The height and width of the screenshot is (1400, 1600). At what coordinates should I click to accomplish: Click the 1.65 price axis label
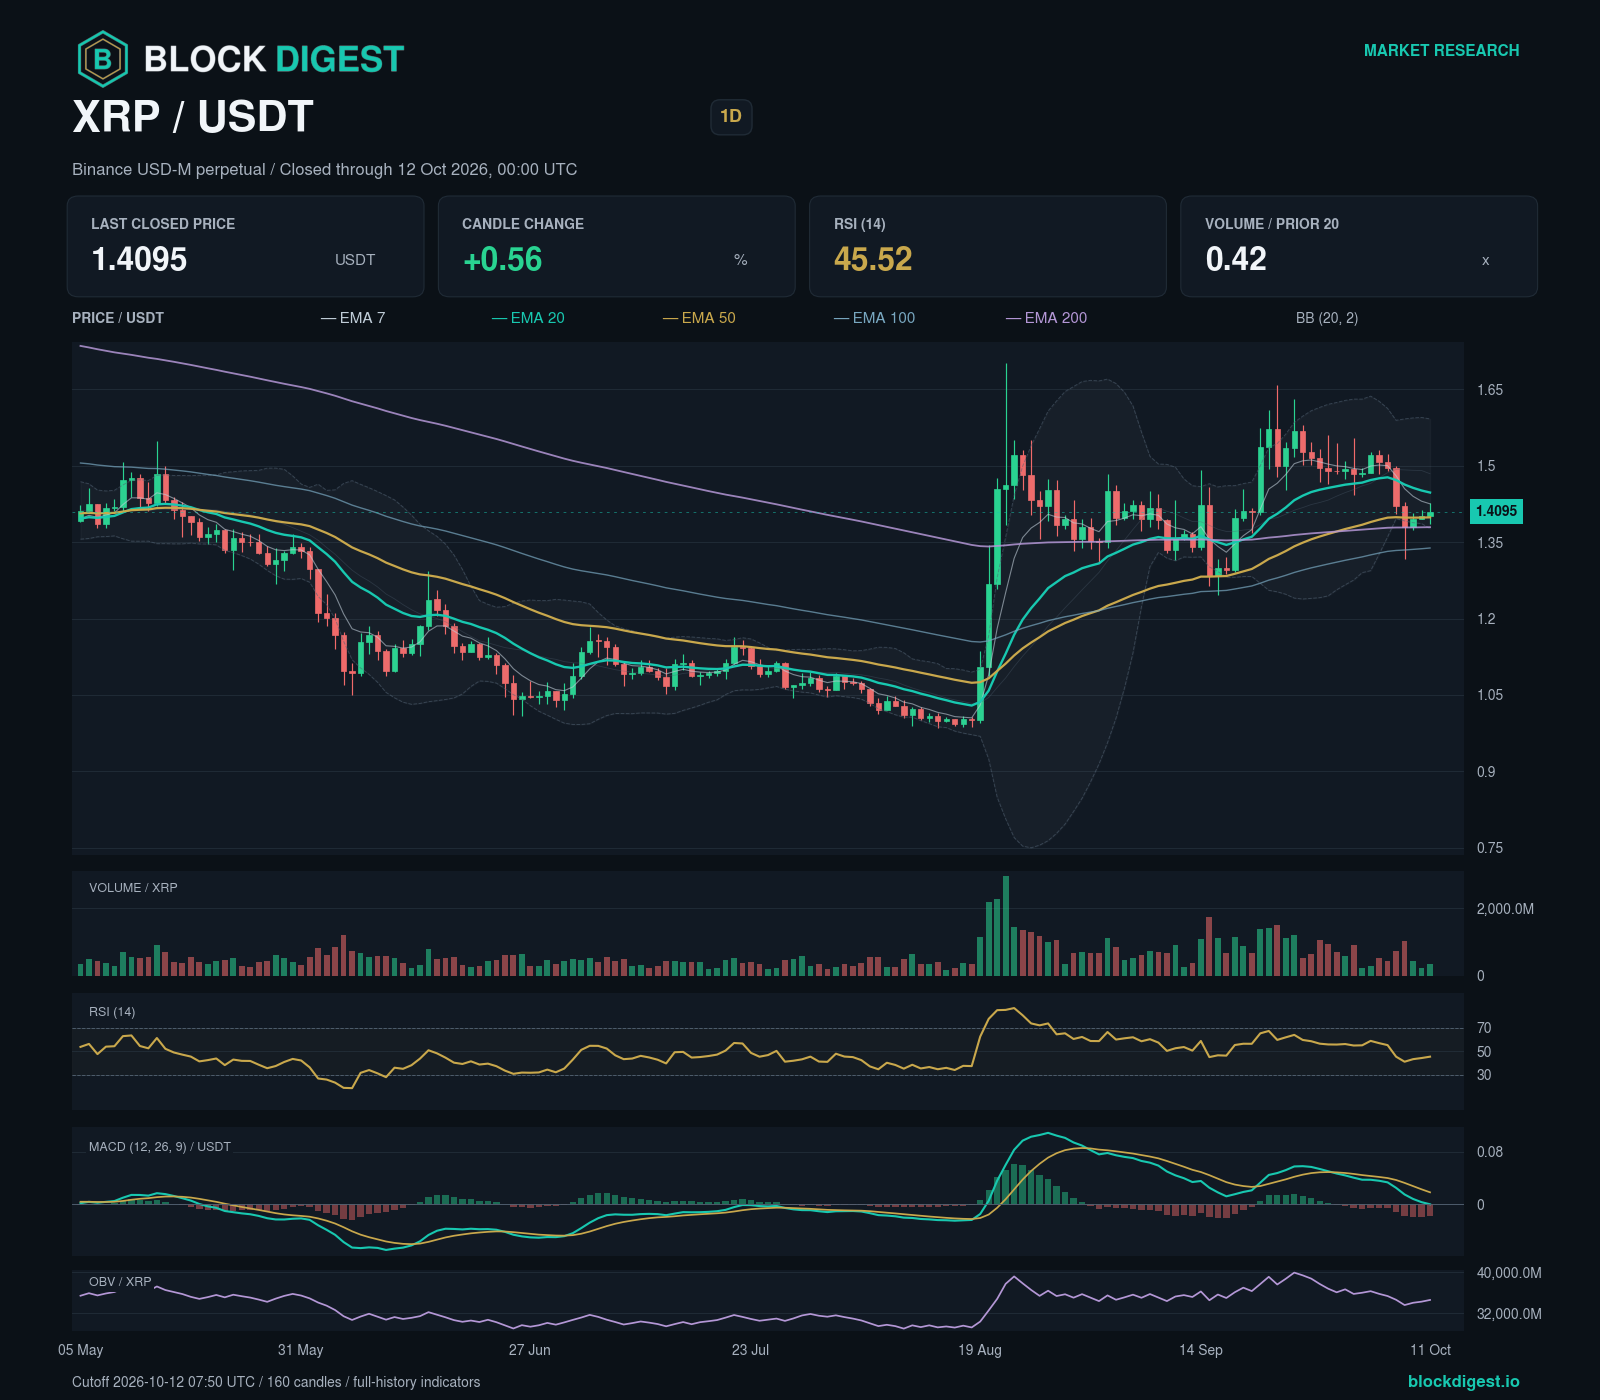click(x=1490, y=390)
